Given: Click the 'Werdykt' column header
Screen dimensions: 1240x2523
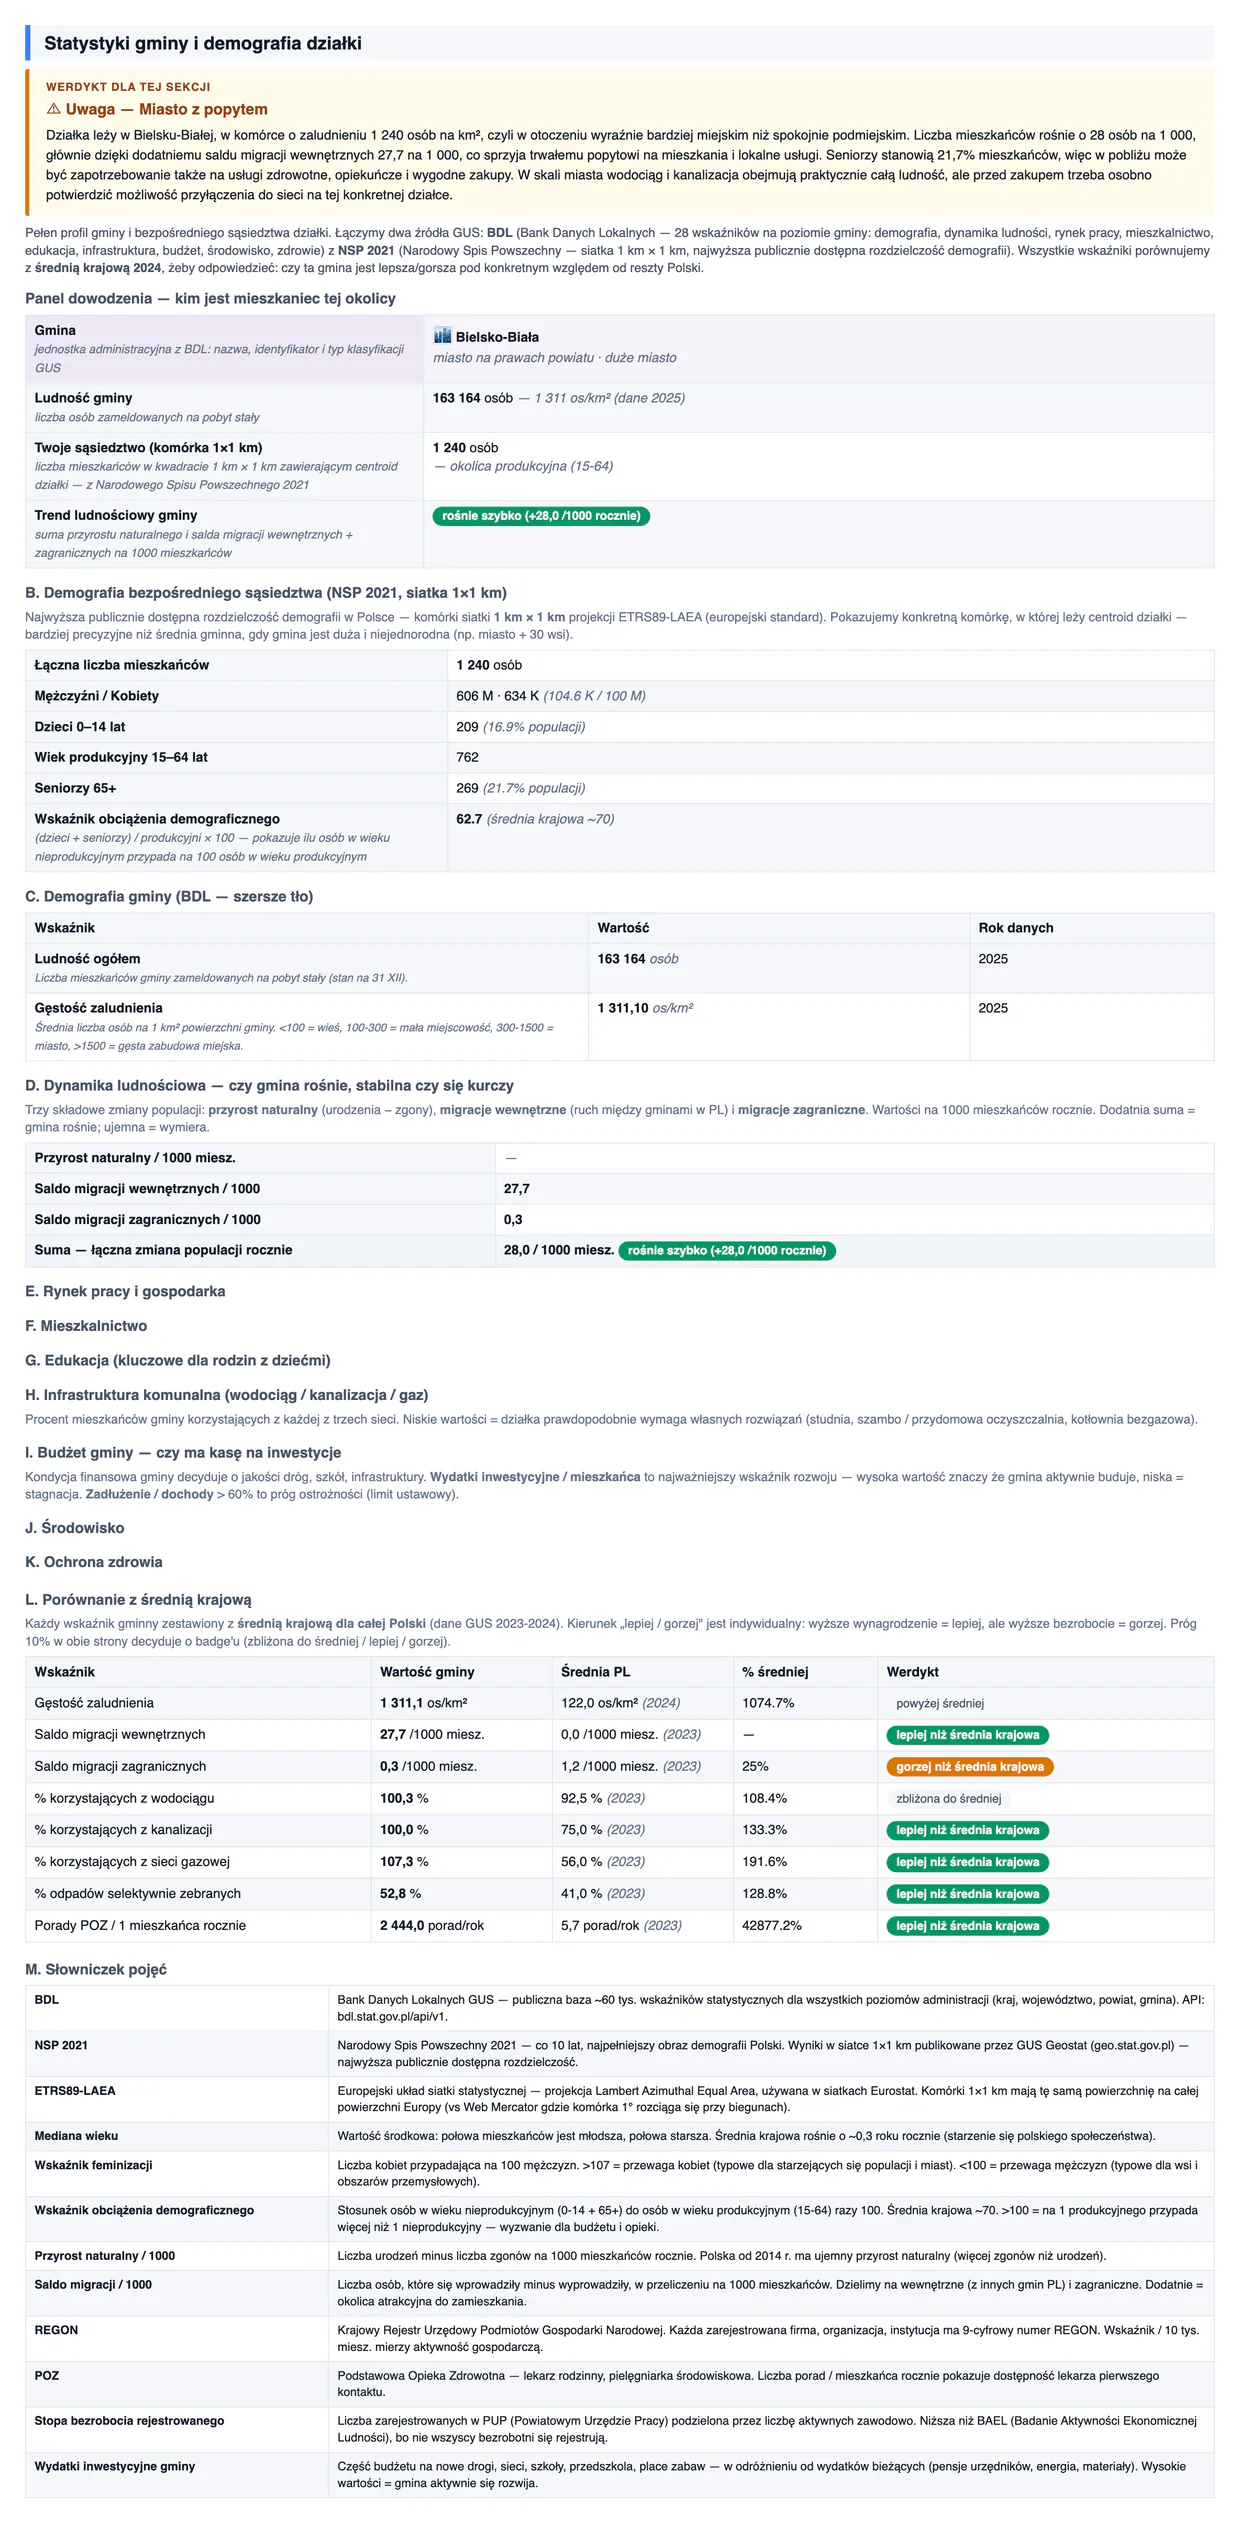Looking at the screenshot, I should click(x=912, y=1672).
